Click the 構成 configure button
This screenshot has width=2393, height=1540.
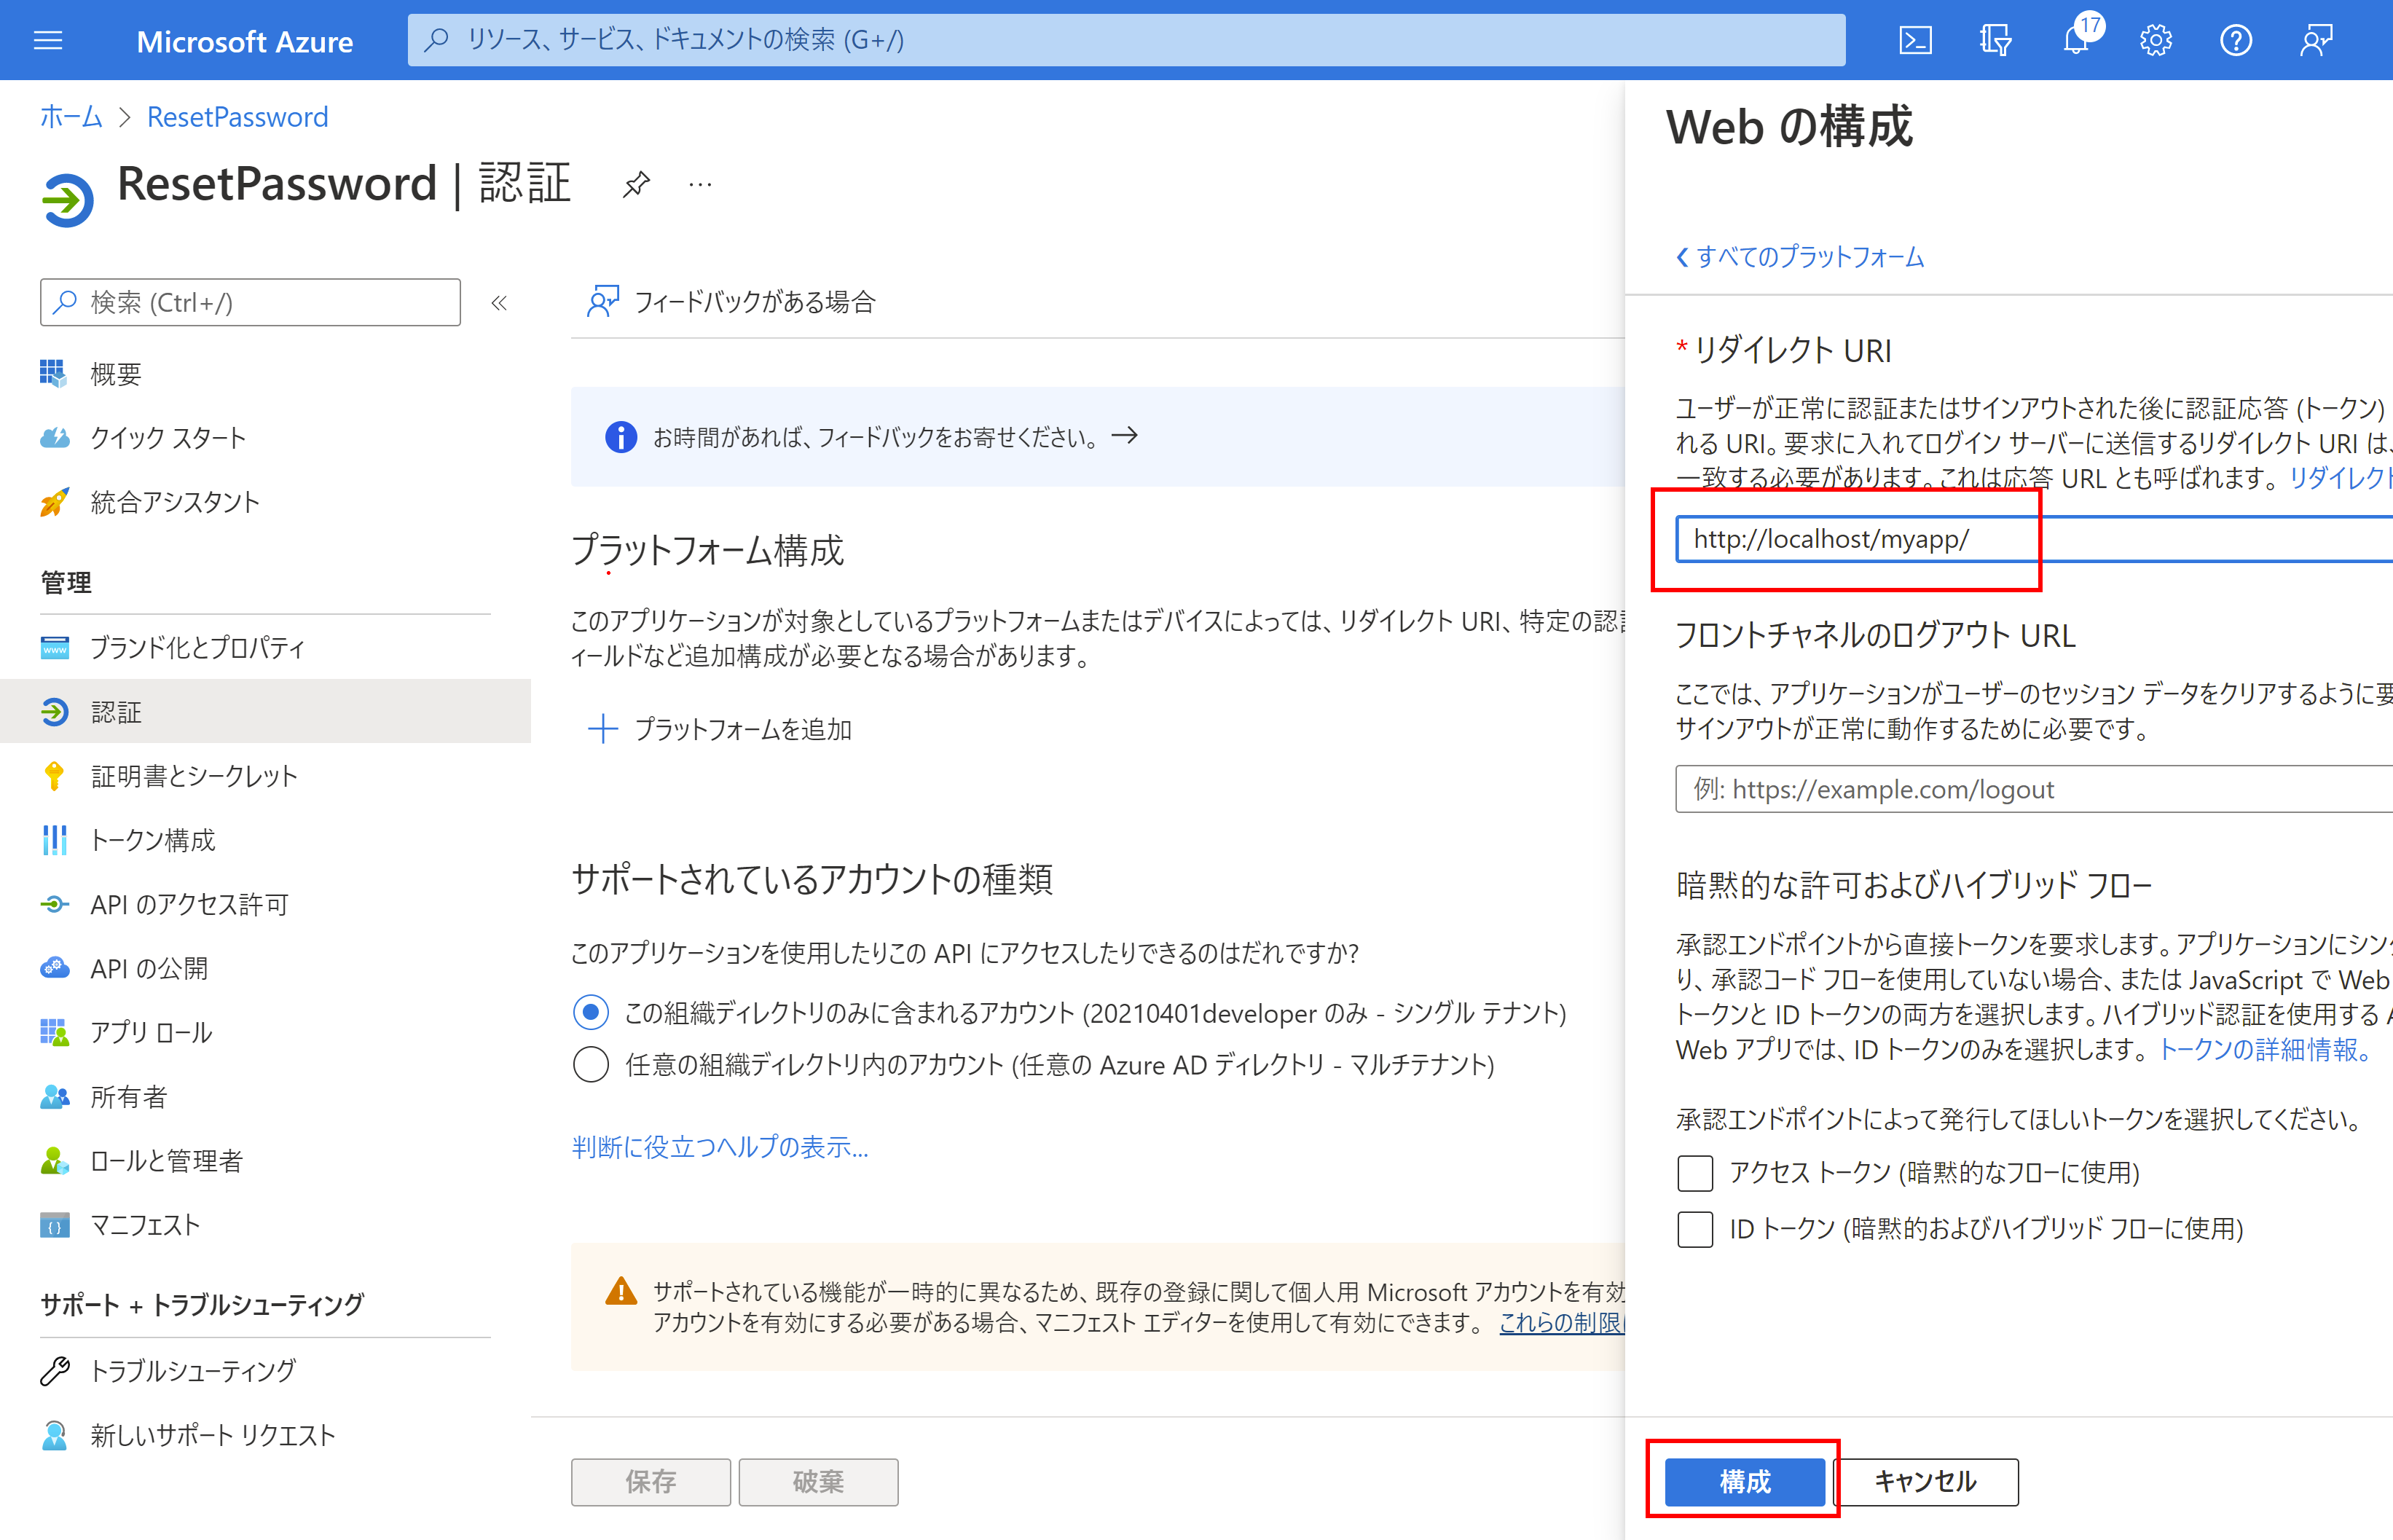1744,1481
